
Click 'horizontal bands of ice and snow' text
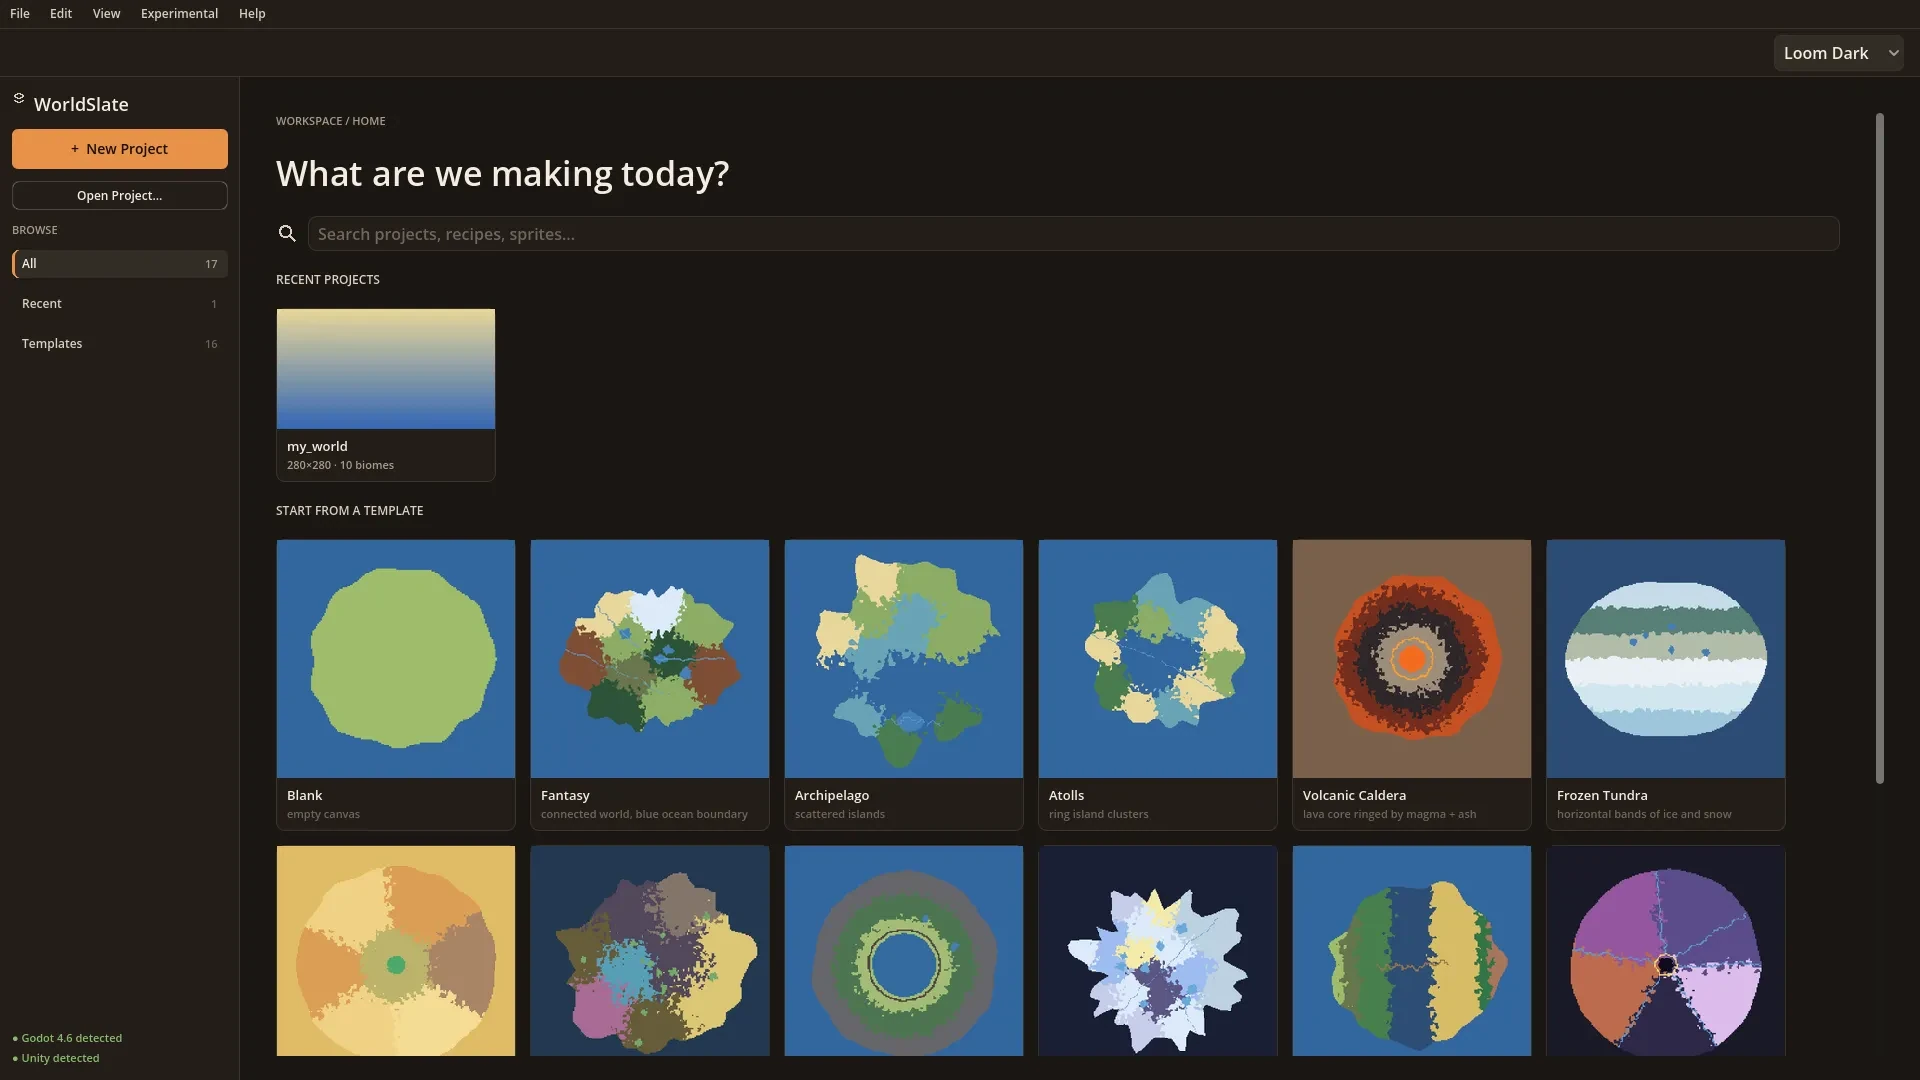[1644, 814]
